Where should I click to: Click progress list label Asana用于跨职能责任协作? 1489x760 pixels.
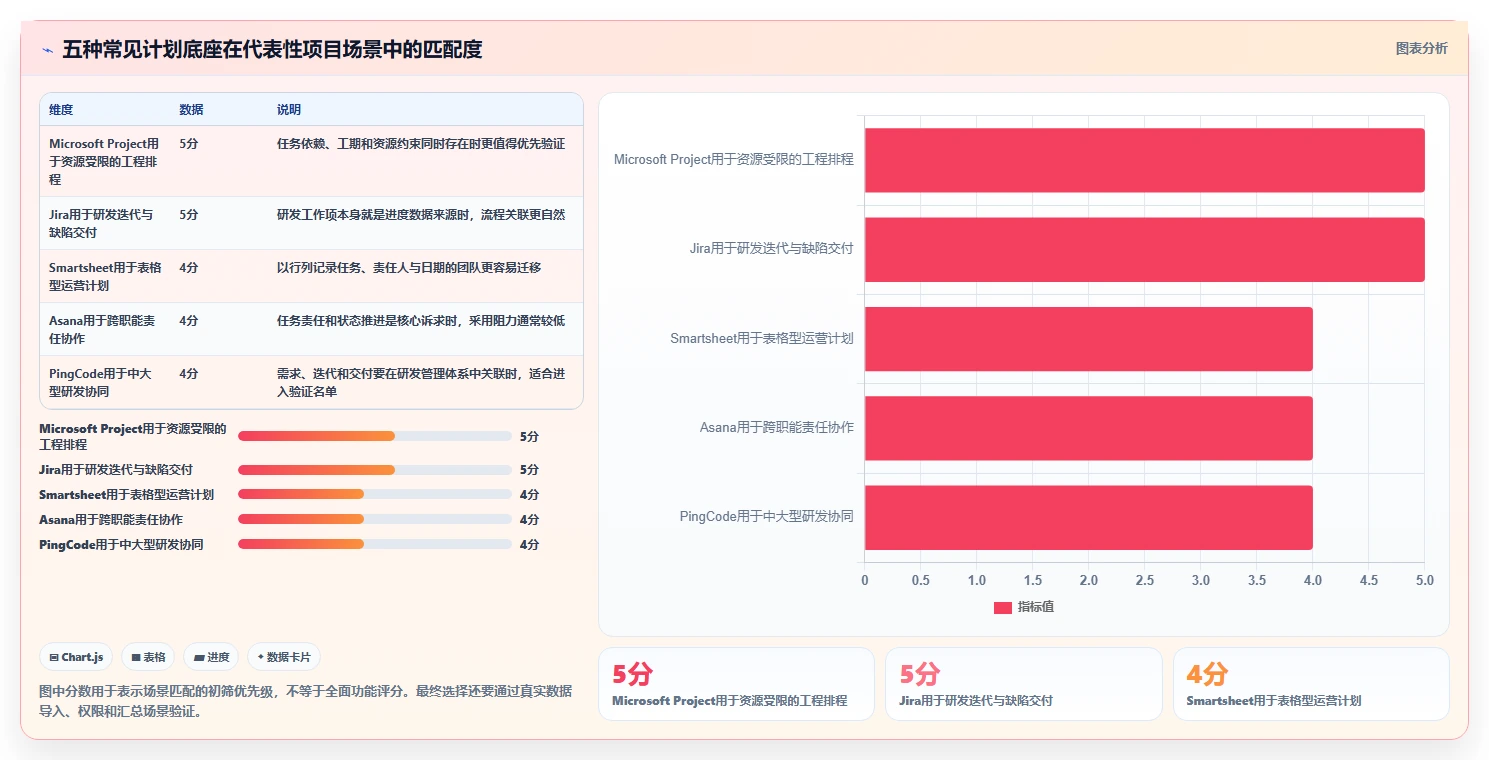[x=111, y=520]
